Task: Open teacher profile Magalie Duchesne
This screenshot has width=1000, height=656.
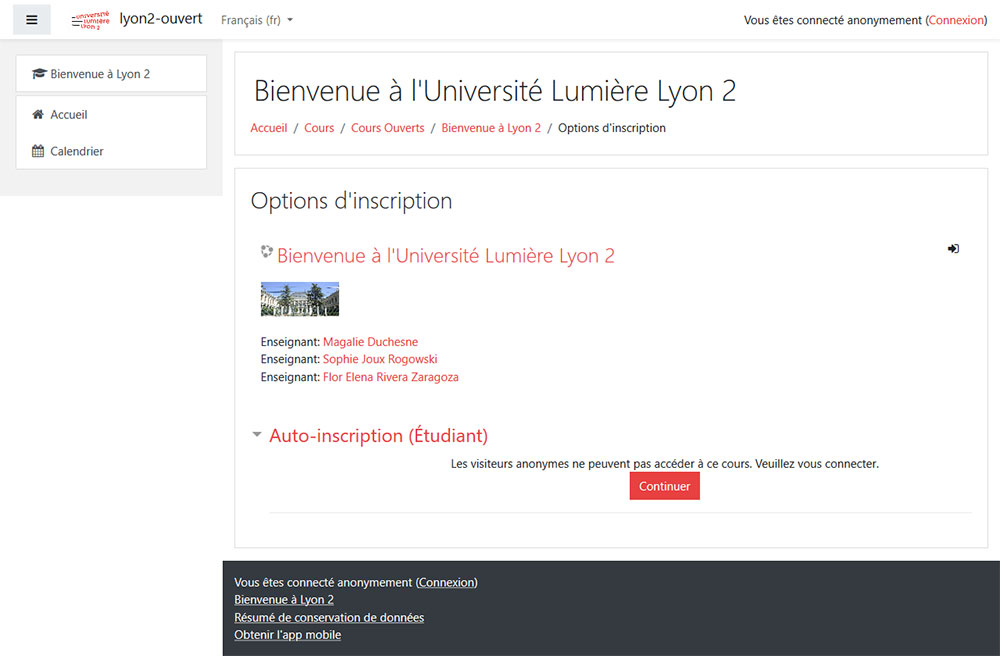Action: point(371,342)
